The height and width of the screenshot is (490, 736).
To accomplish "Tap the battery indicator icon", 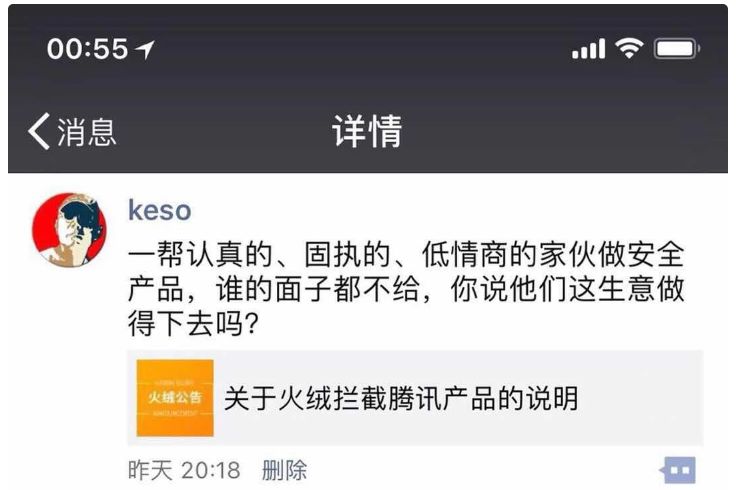I will [676, 48].
